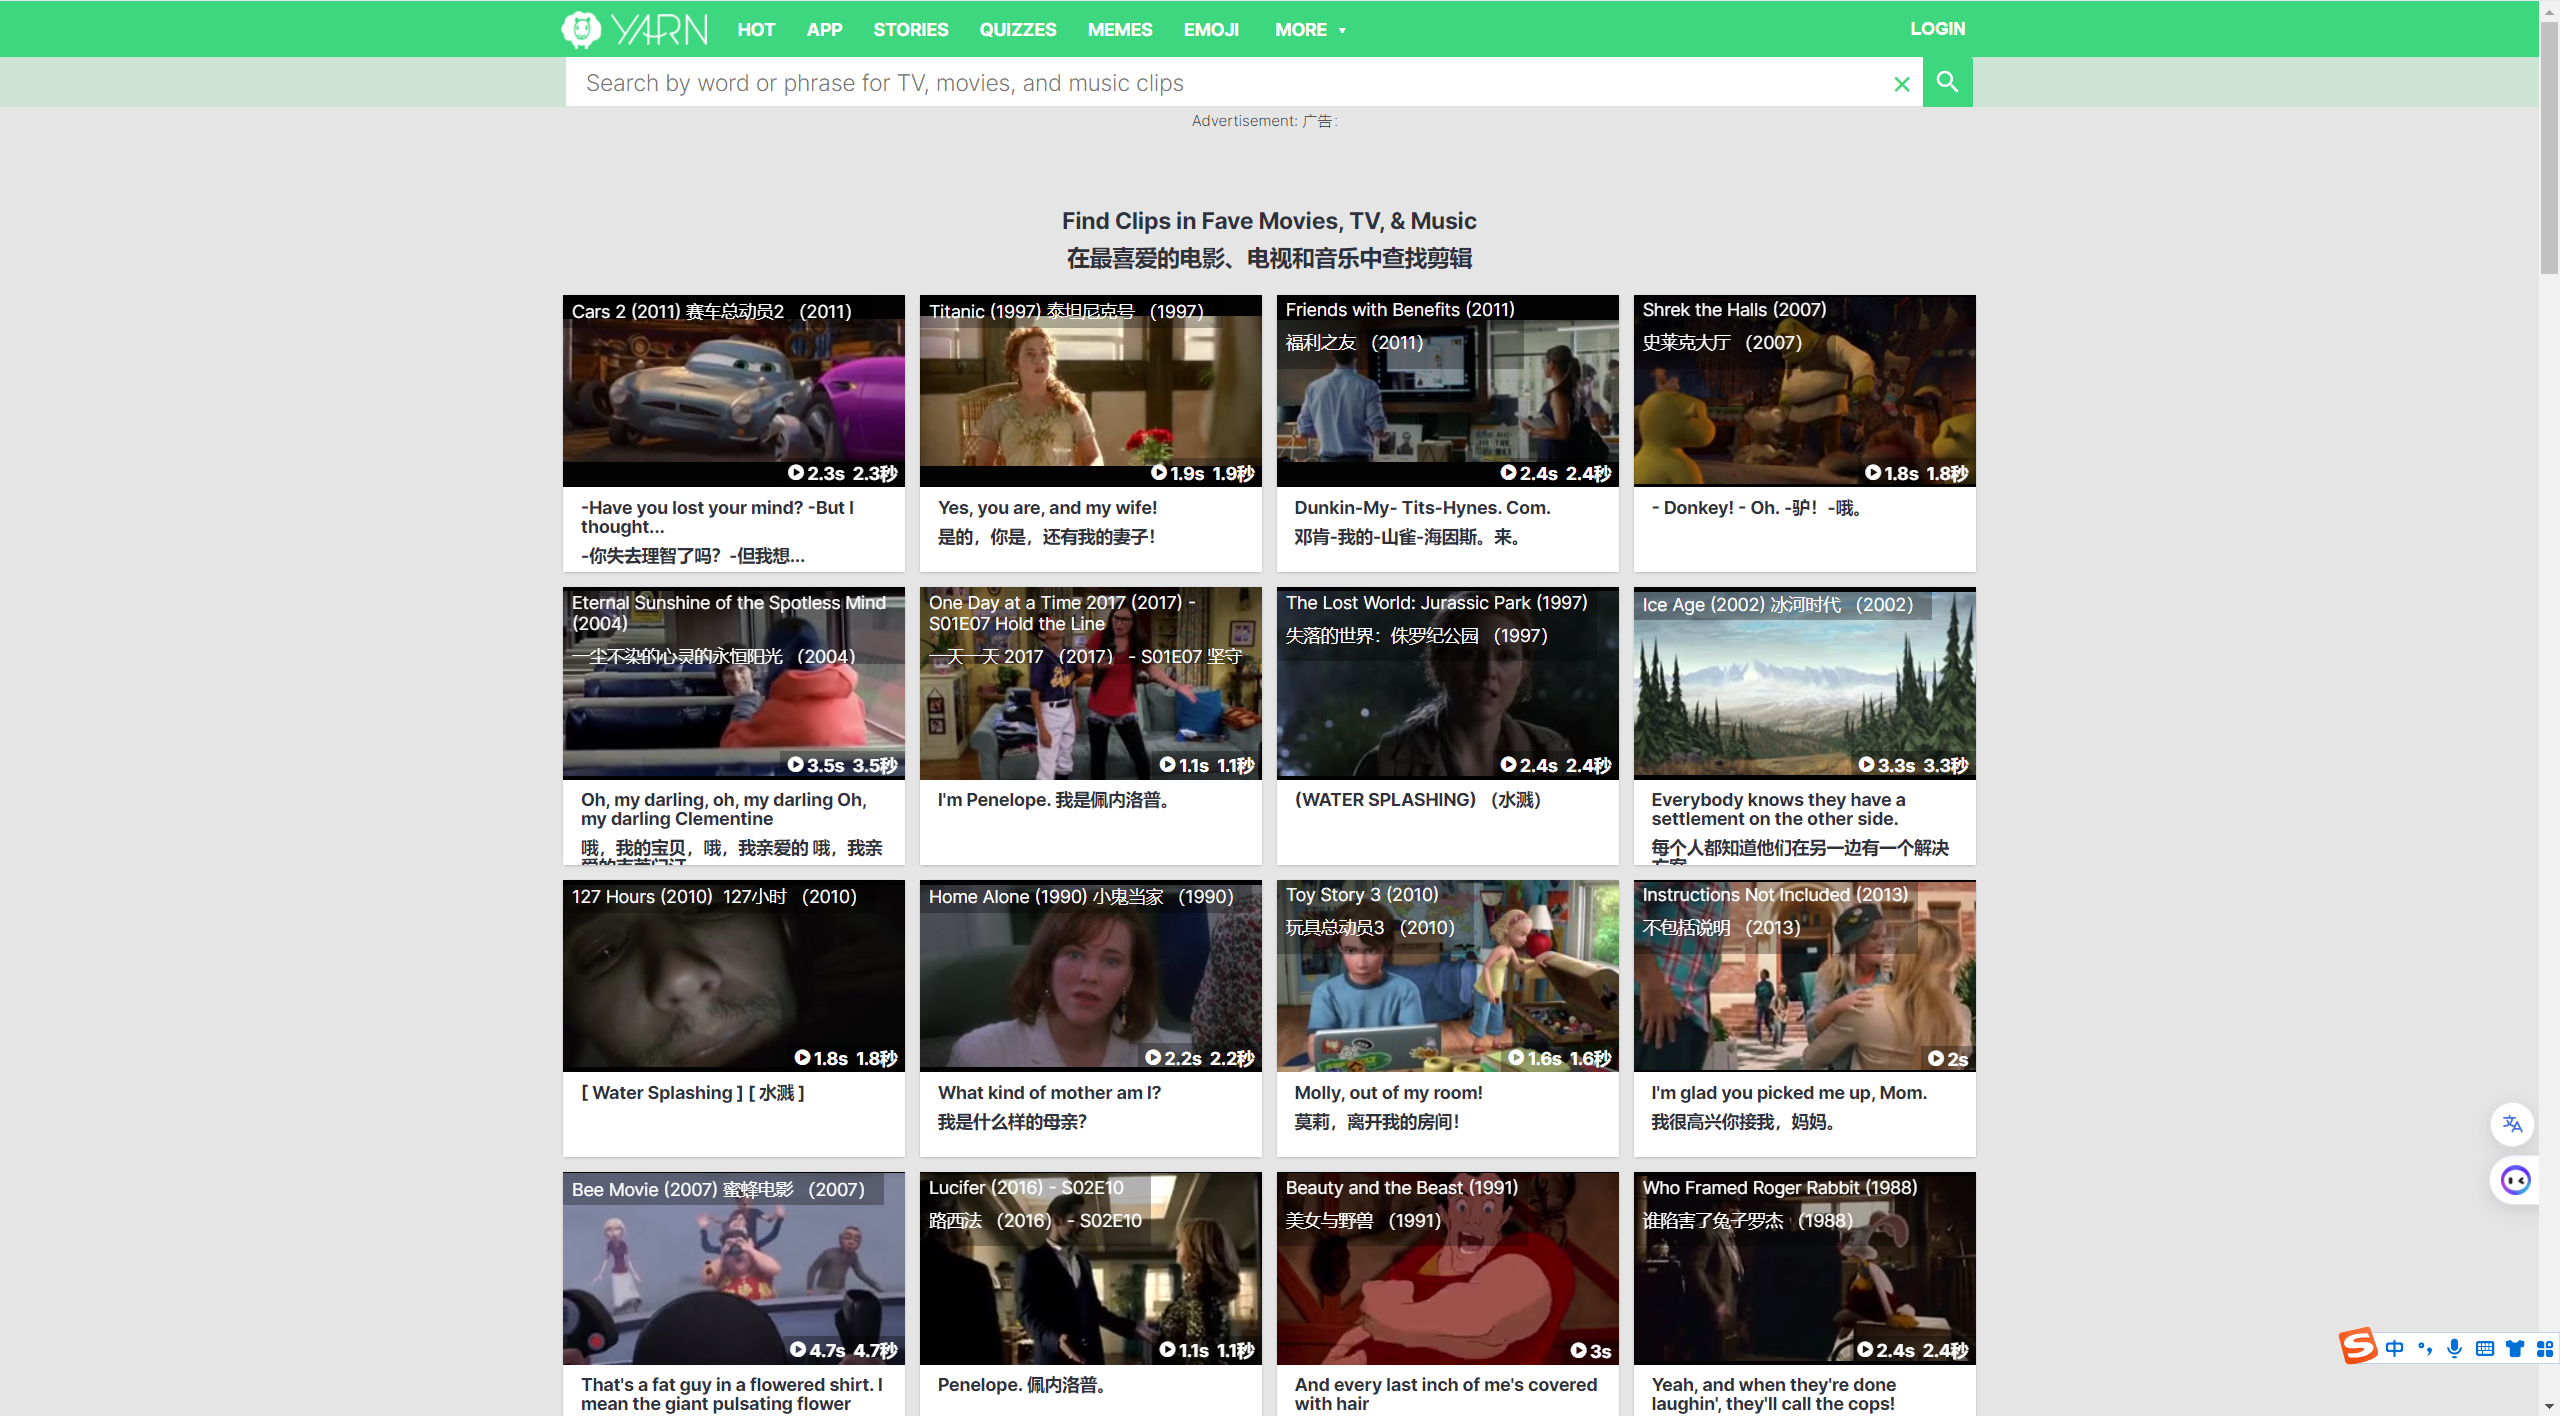Play the Ice Age 3.3s play icon
2560x1416 pixels.
pyautogui.click(x=1866, y=764)
